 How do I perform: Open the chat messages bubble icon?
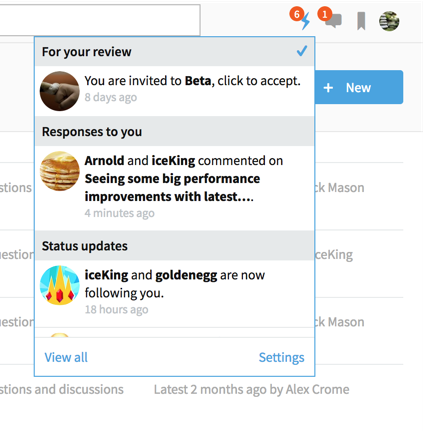tap(334, 21)
